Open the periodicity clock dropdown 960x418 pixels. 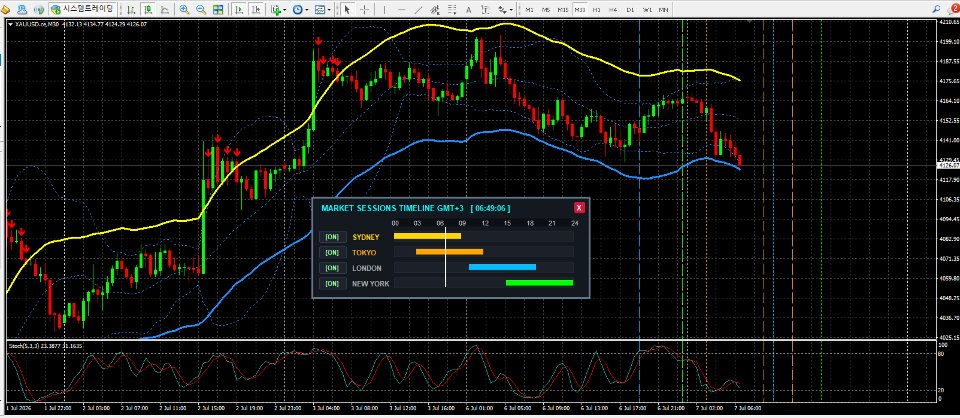[x=300, y=9]
